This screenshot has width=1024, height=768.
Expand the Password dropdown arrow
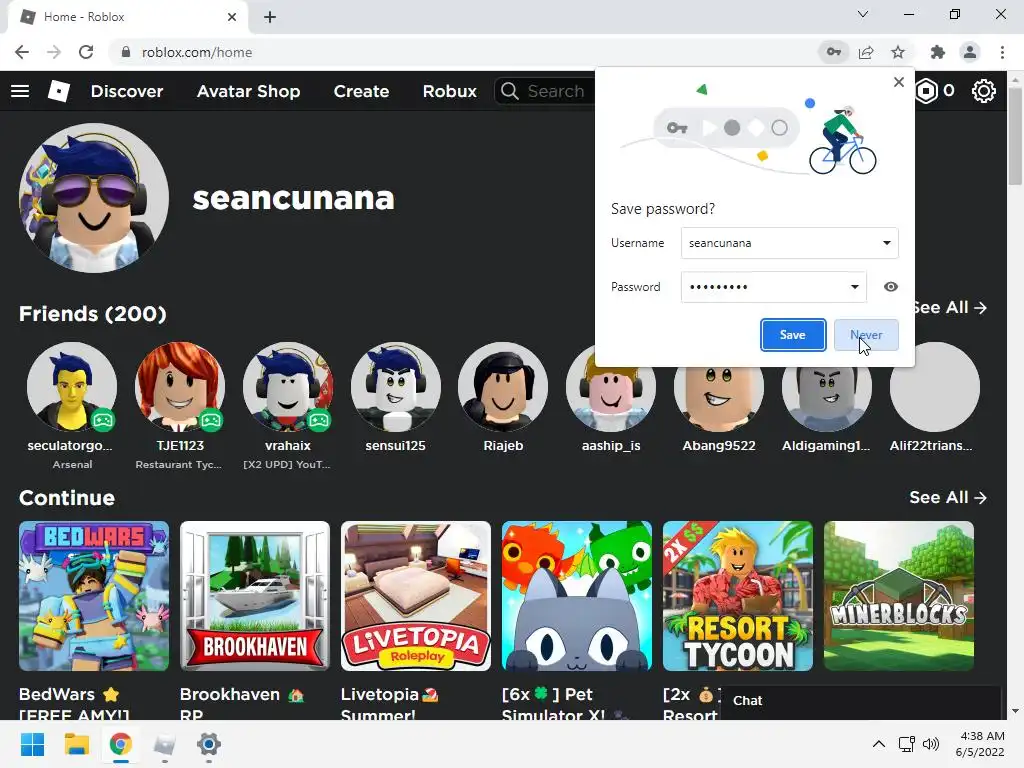pos(854,287)
